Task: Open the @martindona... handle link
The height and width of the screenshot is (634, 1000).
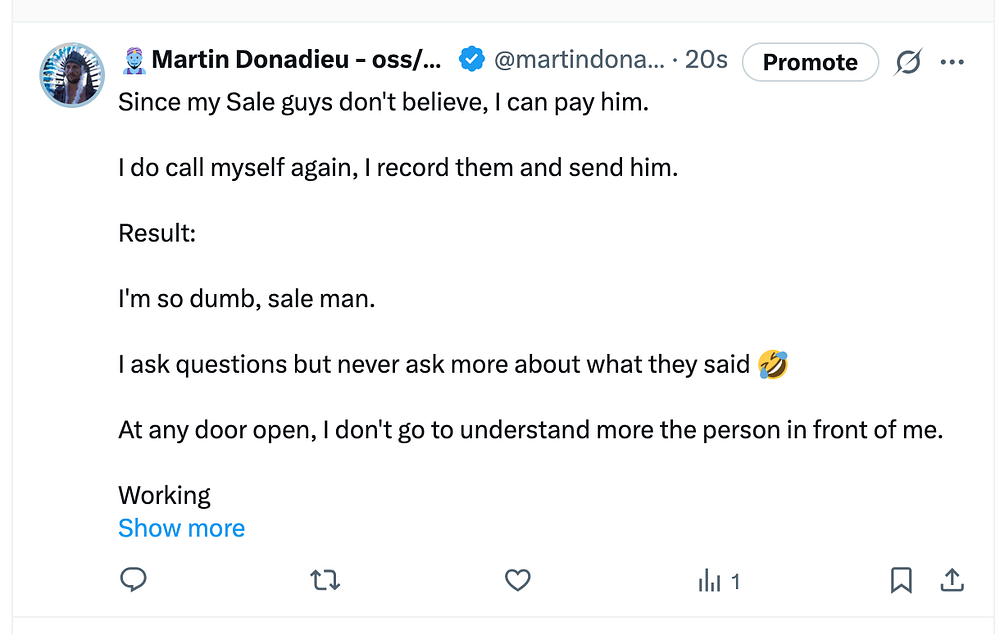Action: click(579, 61)
